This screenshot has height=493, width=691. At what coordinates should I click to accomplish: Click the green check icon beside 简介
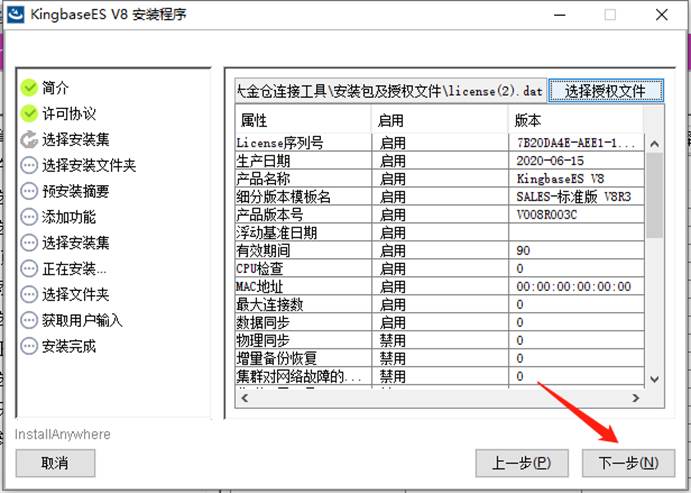30,88
